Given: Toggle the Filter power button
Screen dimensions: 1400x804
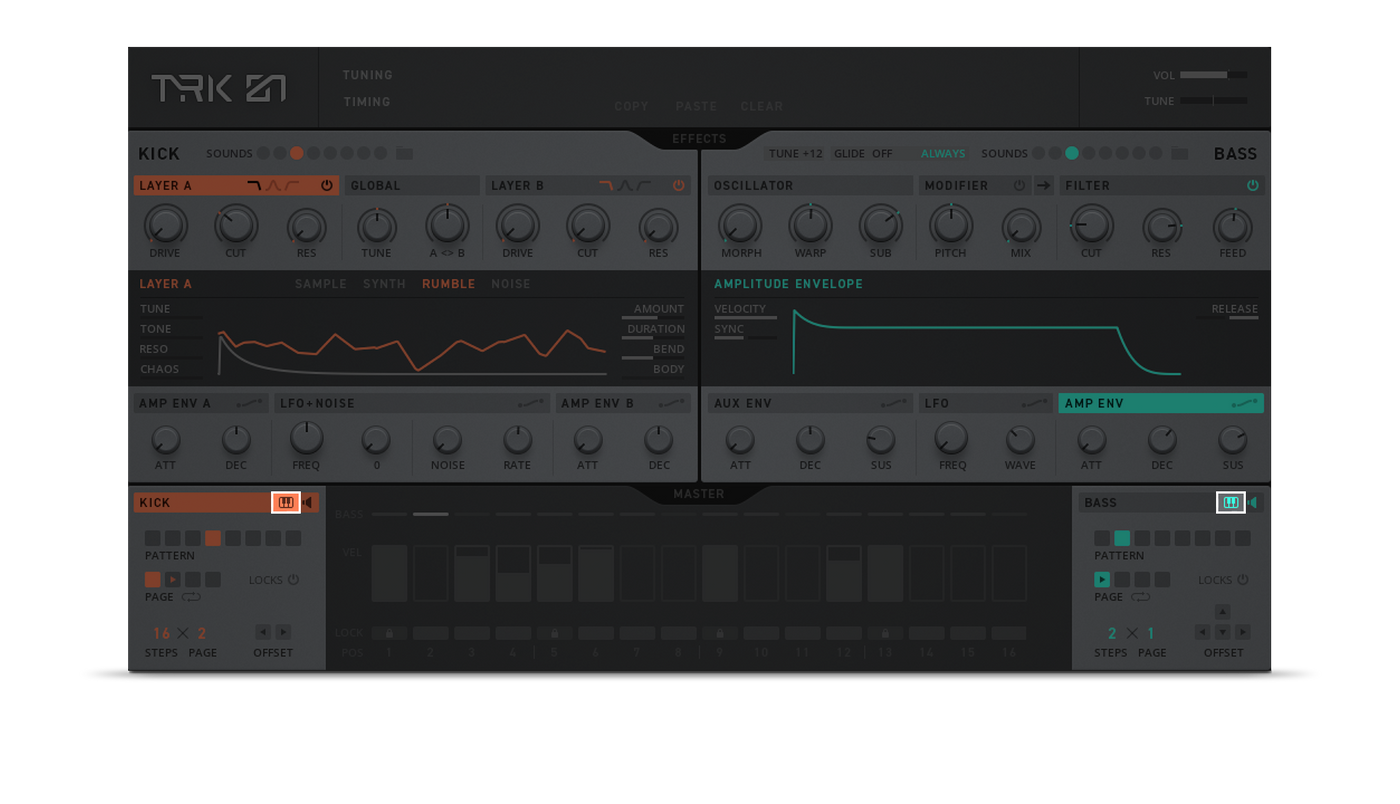Looking at the screenshot, I should click(1252, 186).
